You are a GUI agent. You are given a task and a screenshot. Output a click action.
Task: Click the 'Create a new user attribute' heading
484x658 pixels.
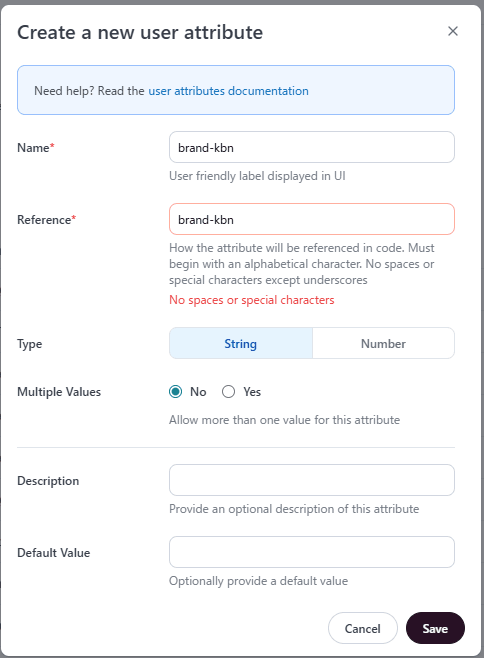point(140,32)
